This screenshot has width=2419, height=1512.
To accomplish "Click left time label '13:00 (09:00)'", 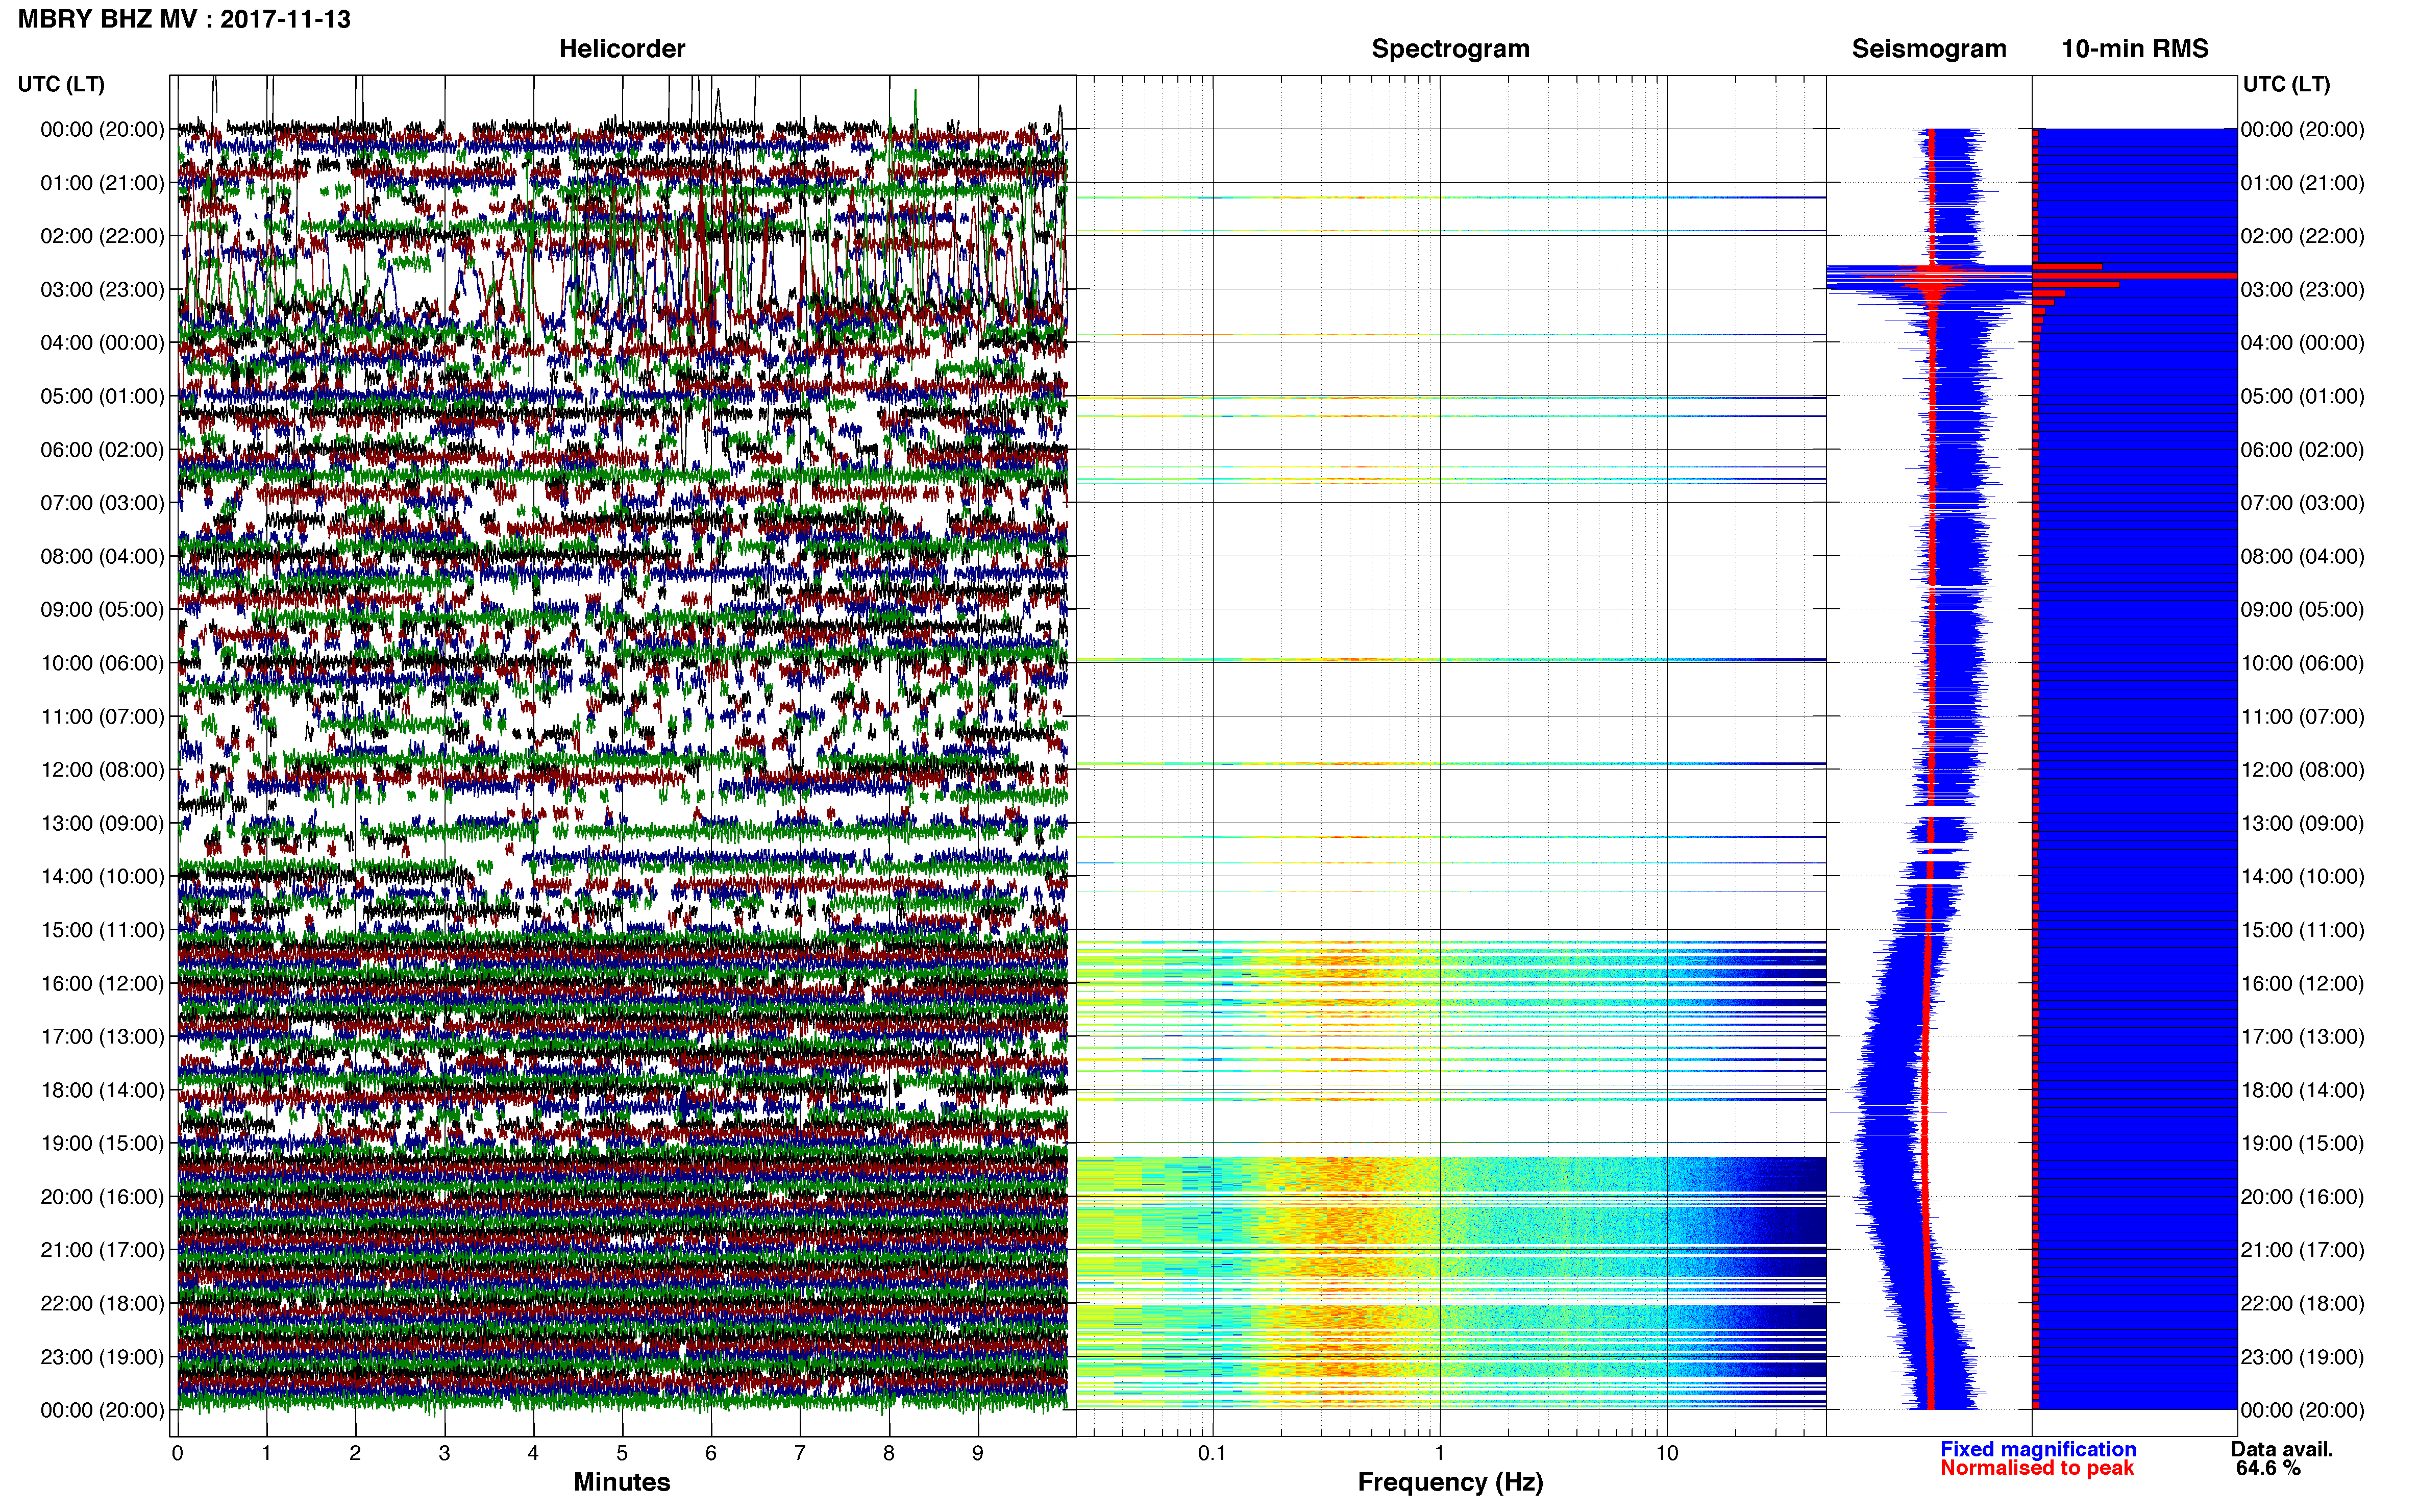I will click(x=102, y=823).
